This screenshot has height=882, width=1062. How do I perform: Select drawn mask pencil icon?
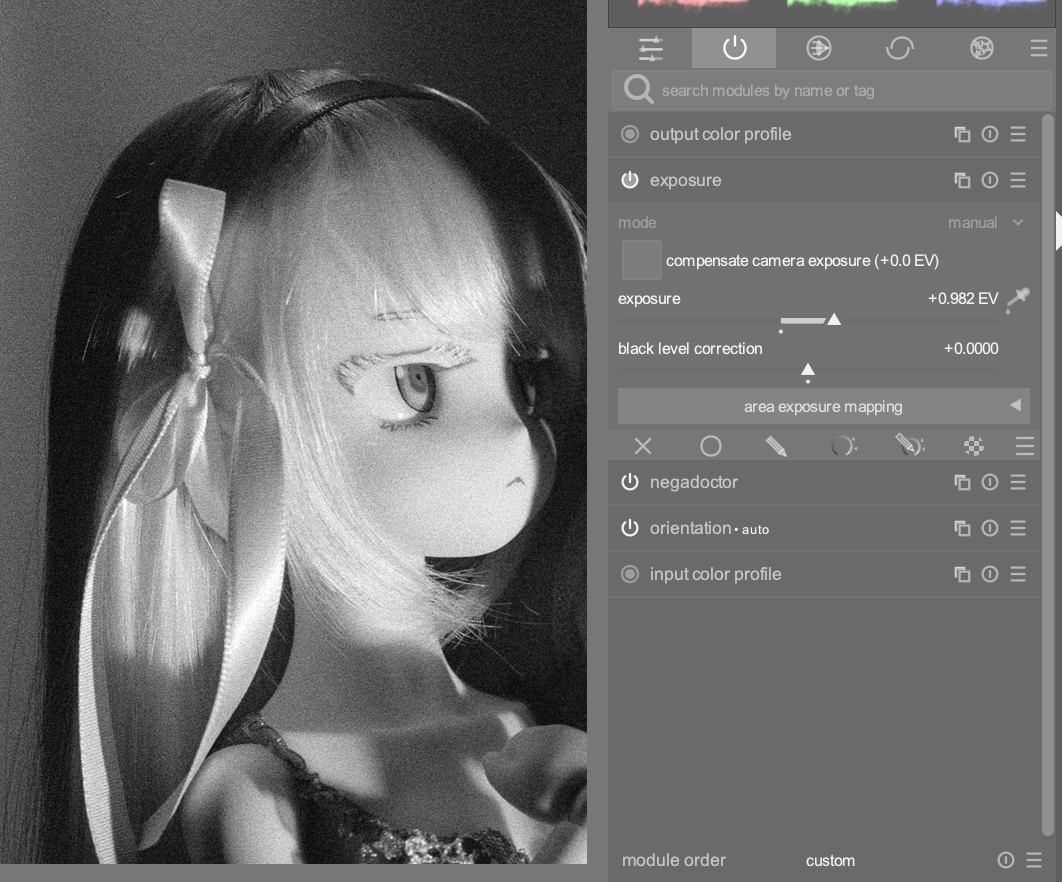coord(776,446)
